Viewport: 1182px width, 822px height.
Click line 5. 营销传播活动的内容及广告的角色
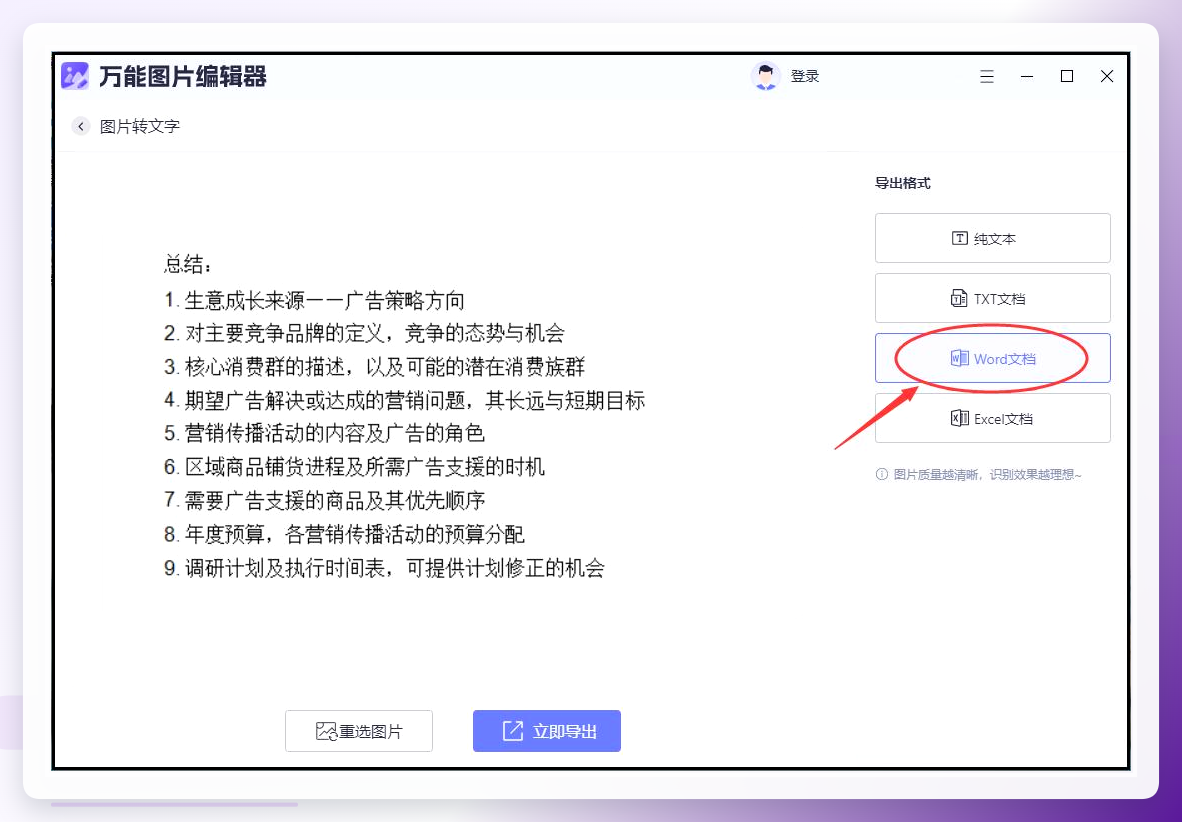point(324,434)
